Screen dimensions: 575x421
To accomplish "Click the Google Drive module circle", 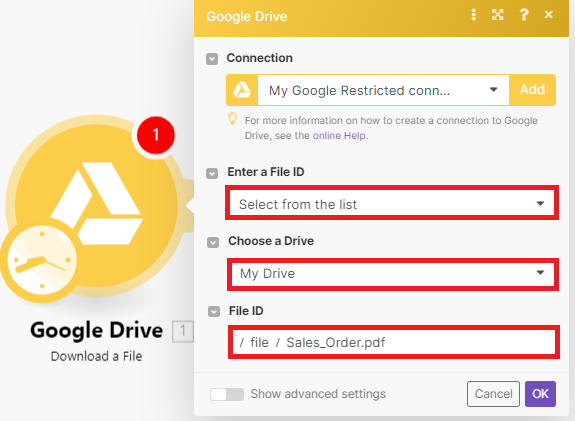I will (96, 205).
